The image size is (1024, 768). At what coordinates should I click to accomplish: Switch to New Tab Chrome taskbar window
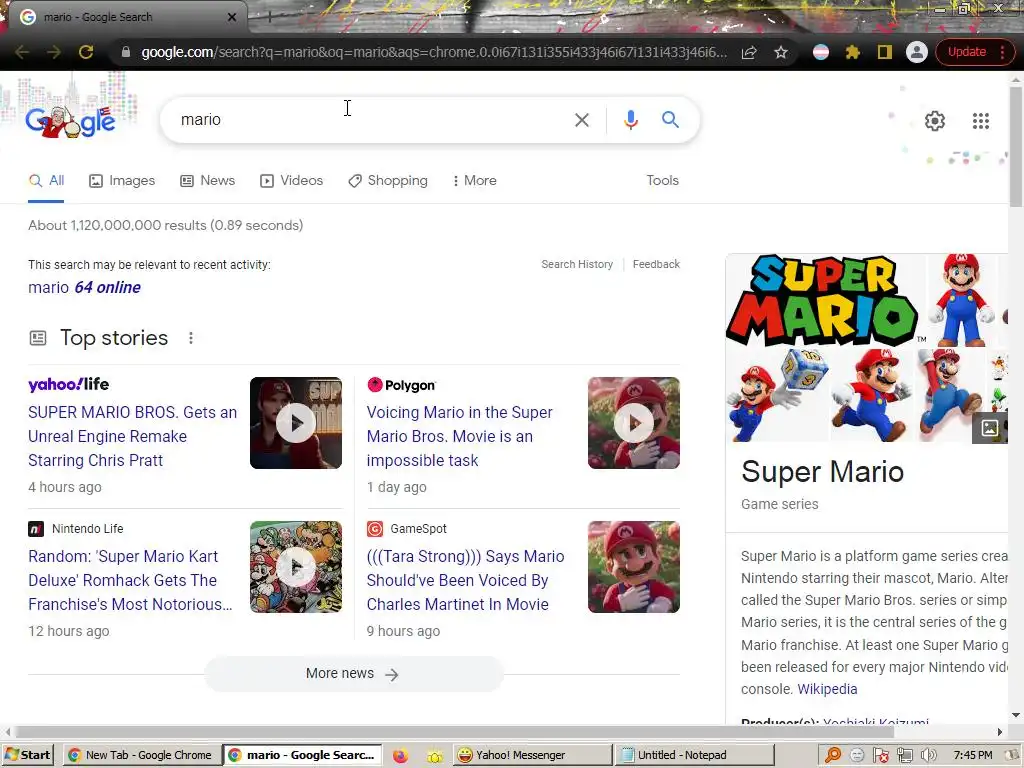pos(140,756)
